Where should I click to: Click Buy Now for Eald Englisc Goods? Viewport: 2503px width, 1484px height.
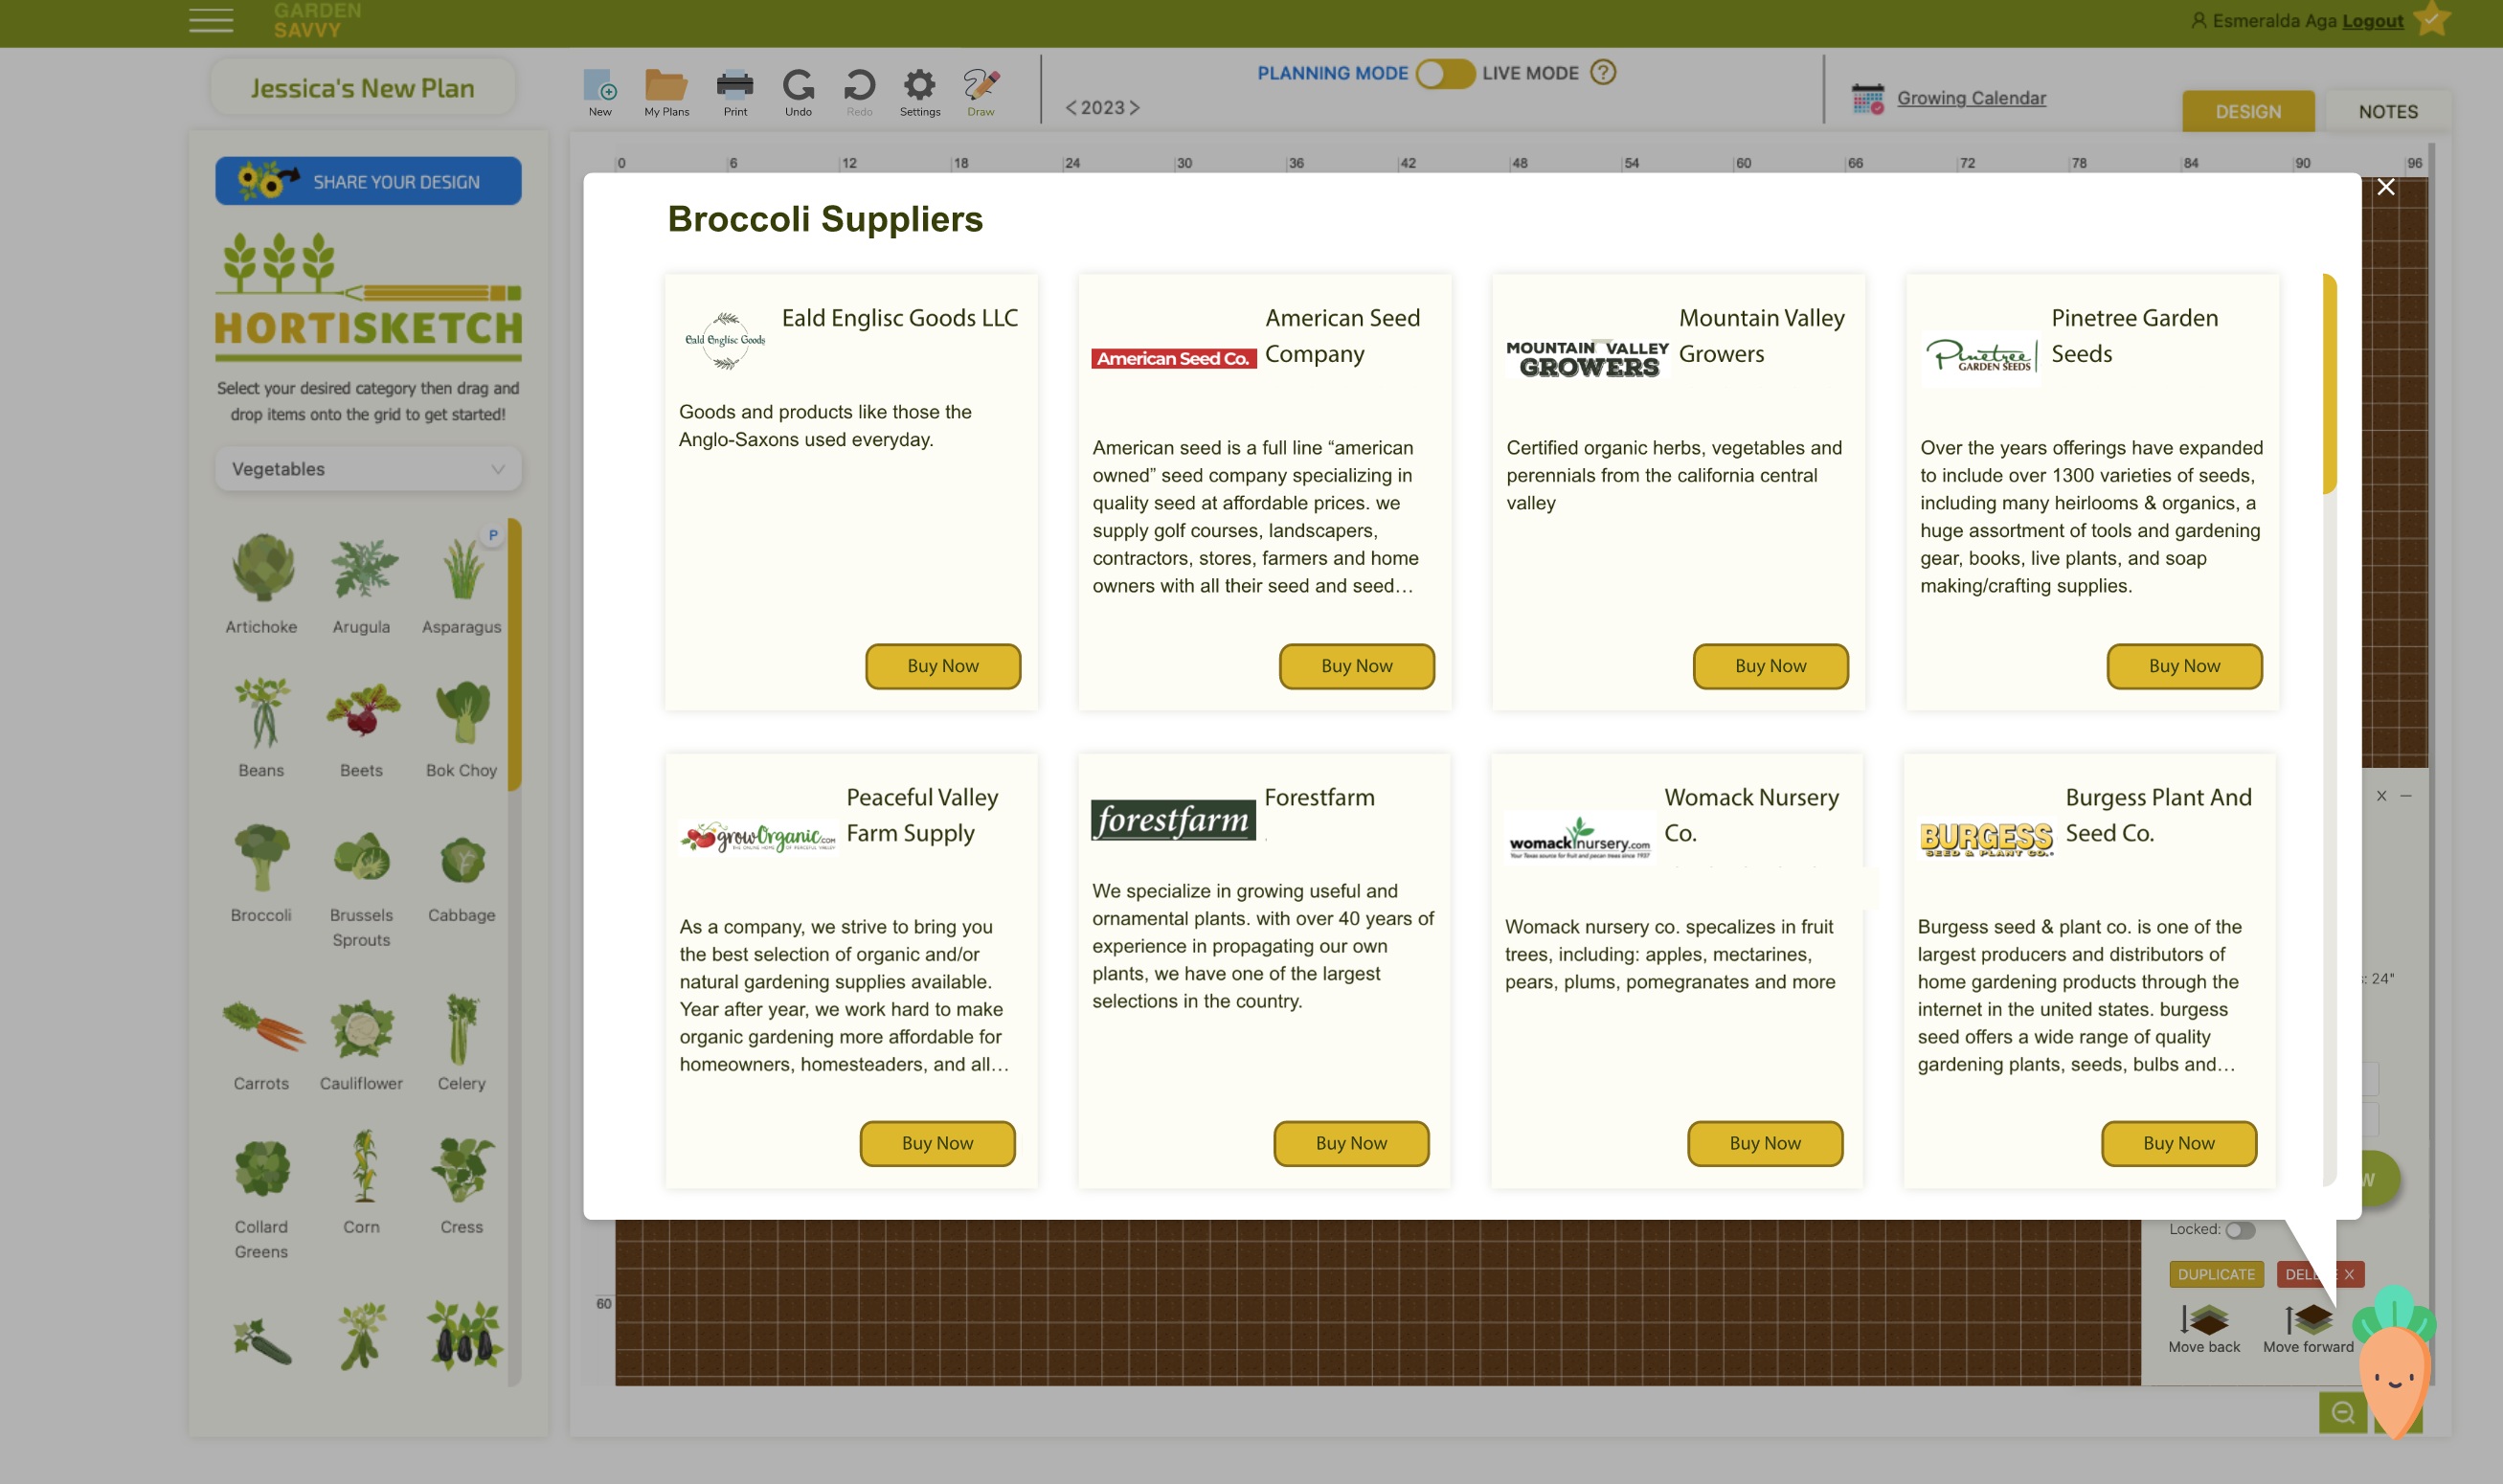943,666
